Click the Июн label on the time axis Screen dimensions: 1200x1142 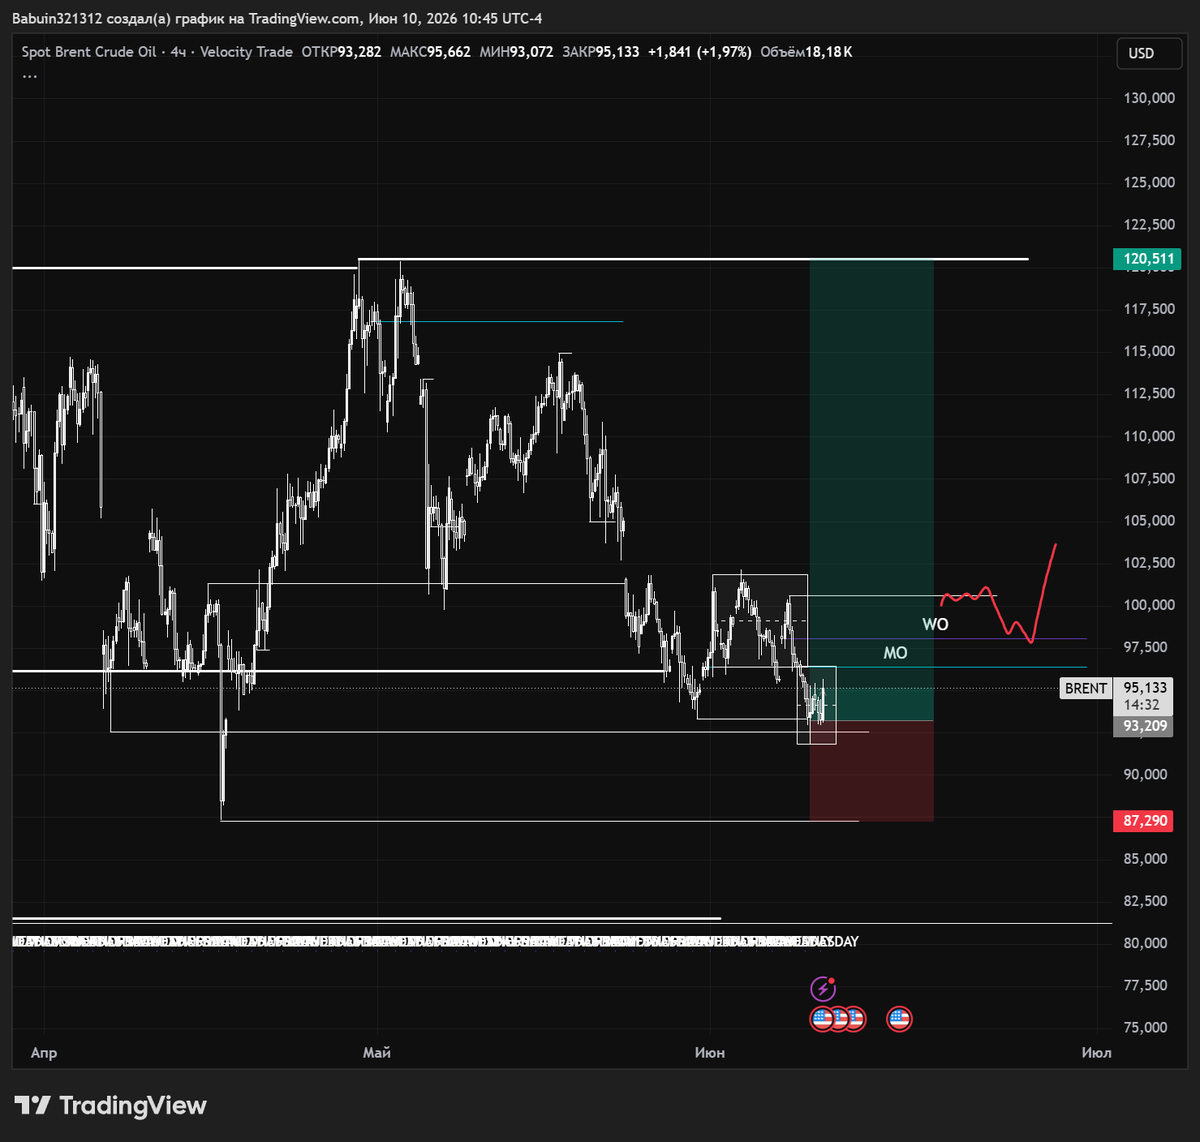[x=710, y=1053]
